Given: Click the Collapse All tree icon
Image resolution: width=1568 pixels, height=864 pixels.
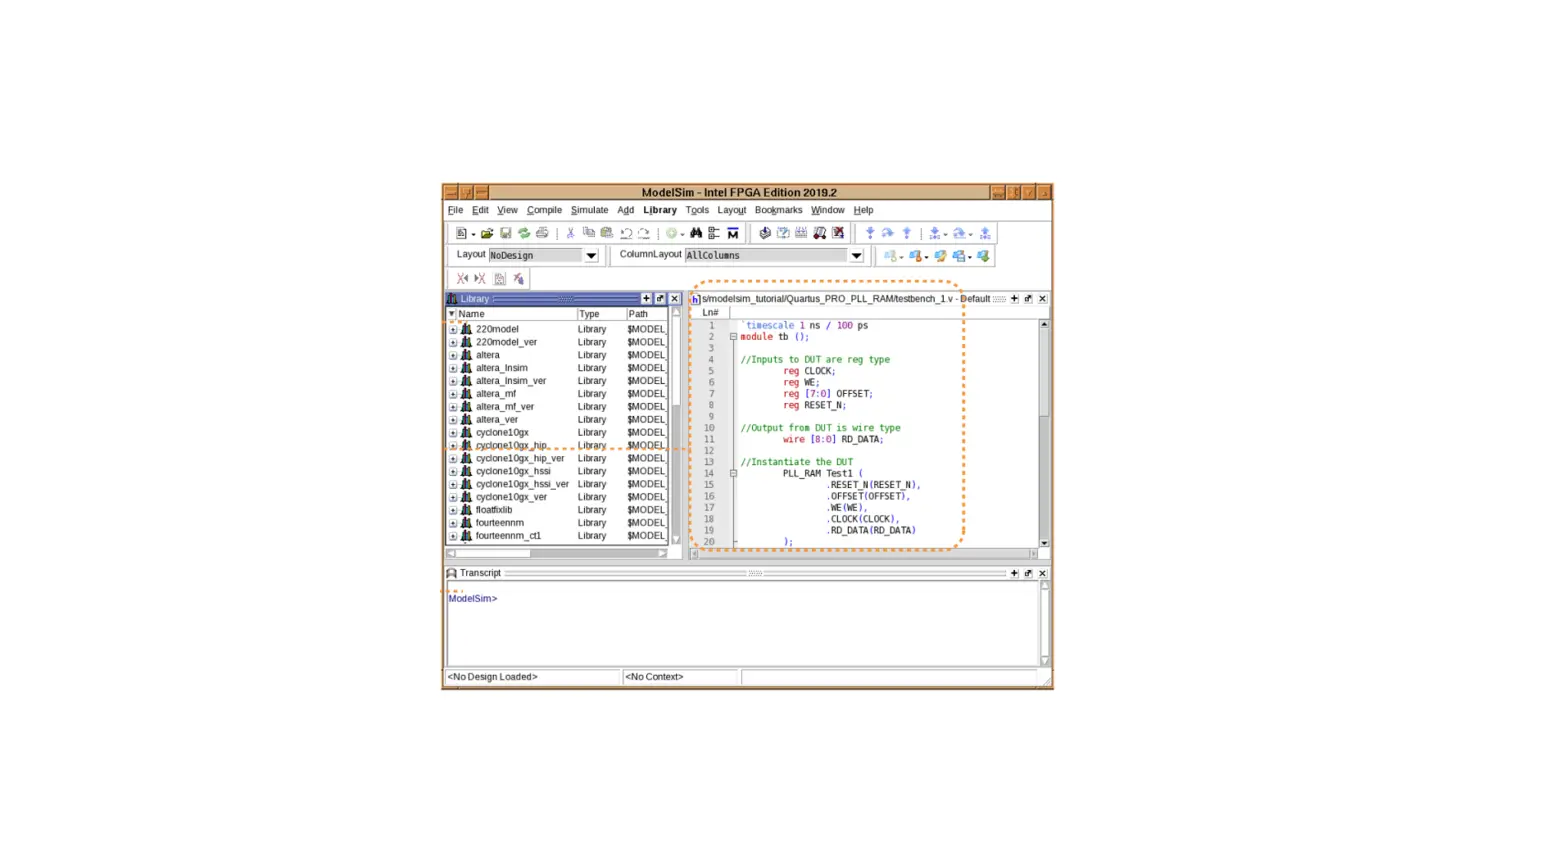Looking at the screenshot, I should pos(714,233).
